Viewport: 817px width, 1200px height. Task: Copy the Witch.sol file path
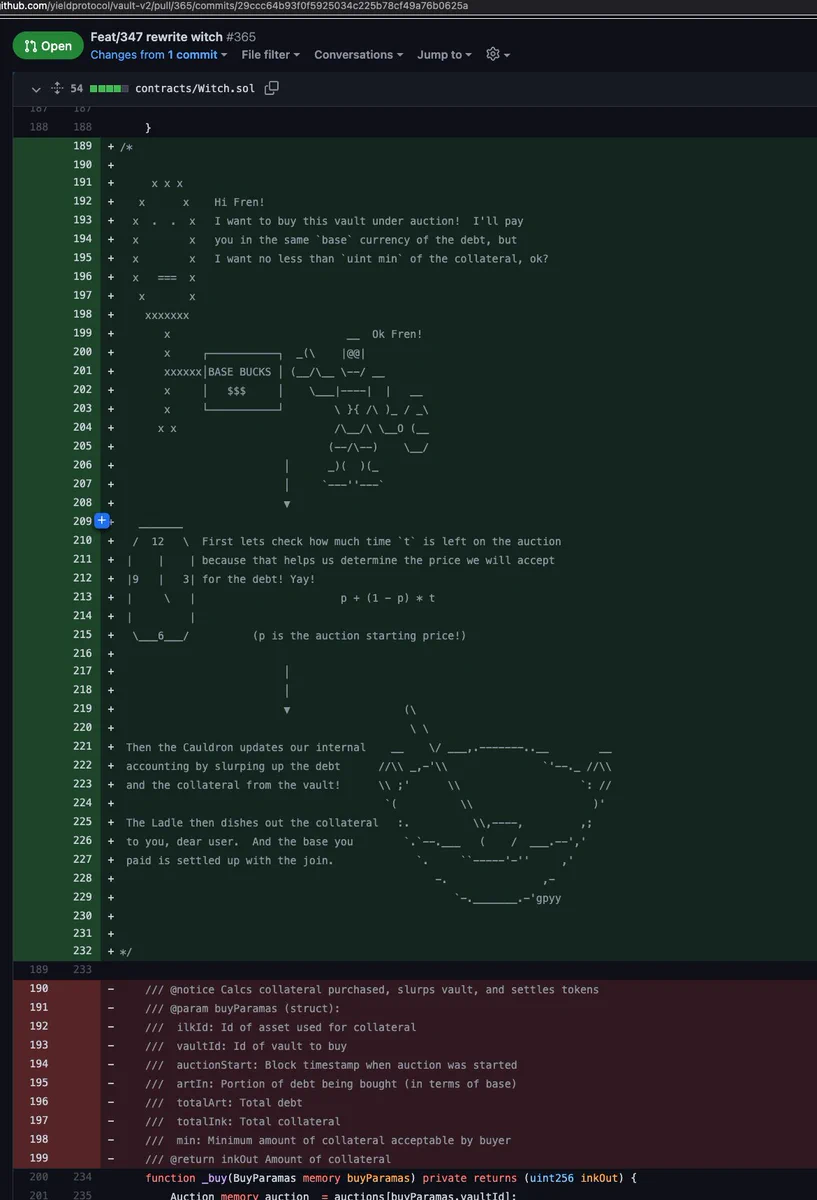tap(272, 88)
